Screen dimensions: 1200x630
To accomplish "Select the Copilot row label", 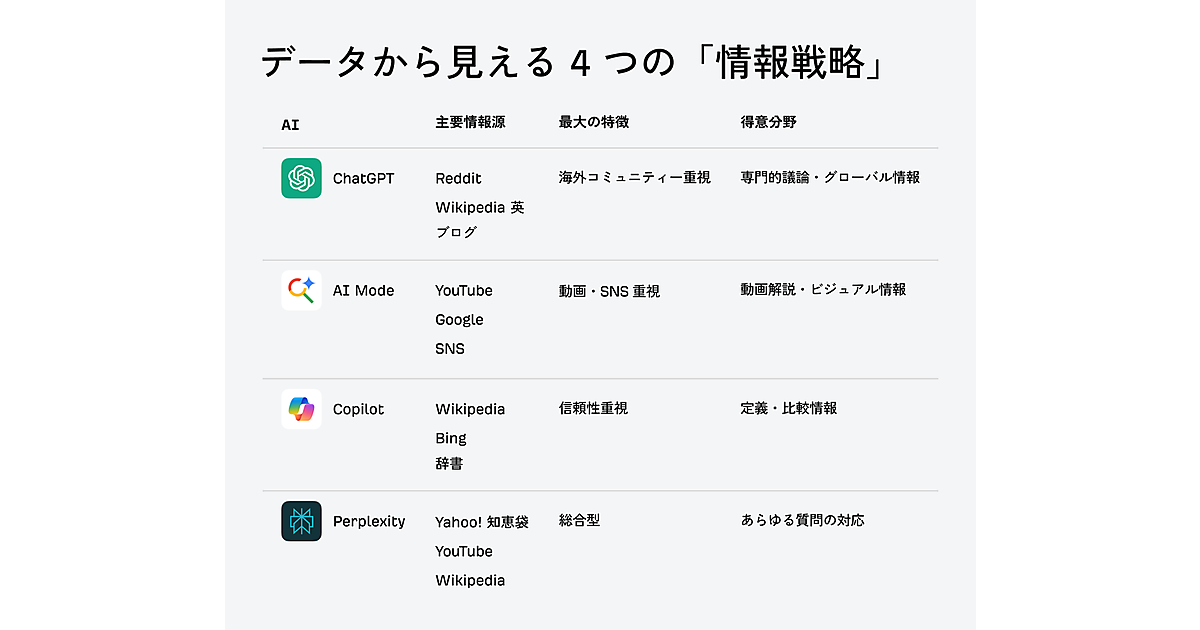I will (358, 409).
